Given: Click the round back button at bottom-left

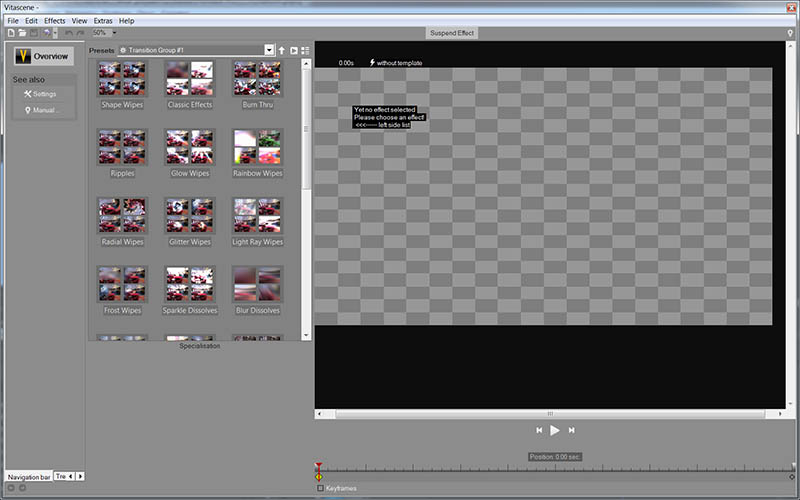Looking at the screenshot, I should (11, 488).
